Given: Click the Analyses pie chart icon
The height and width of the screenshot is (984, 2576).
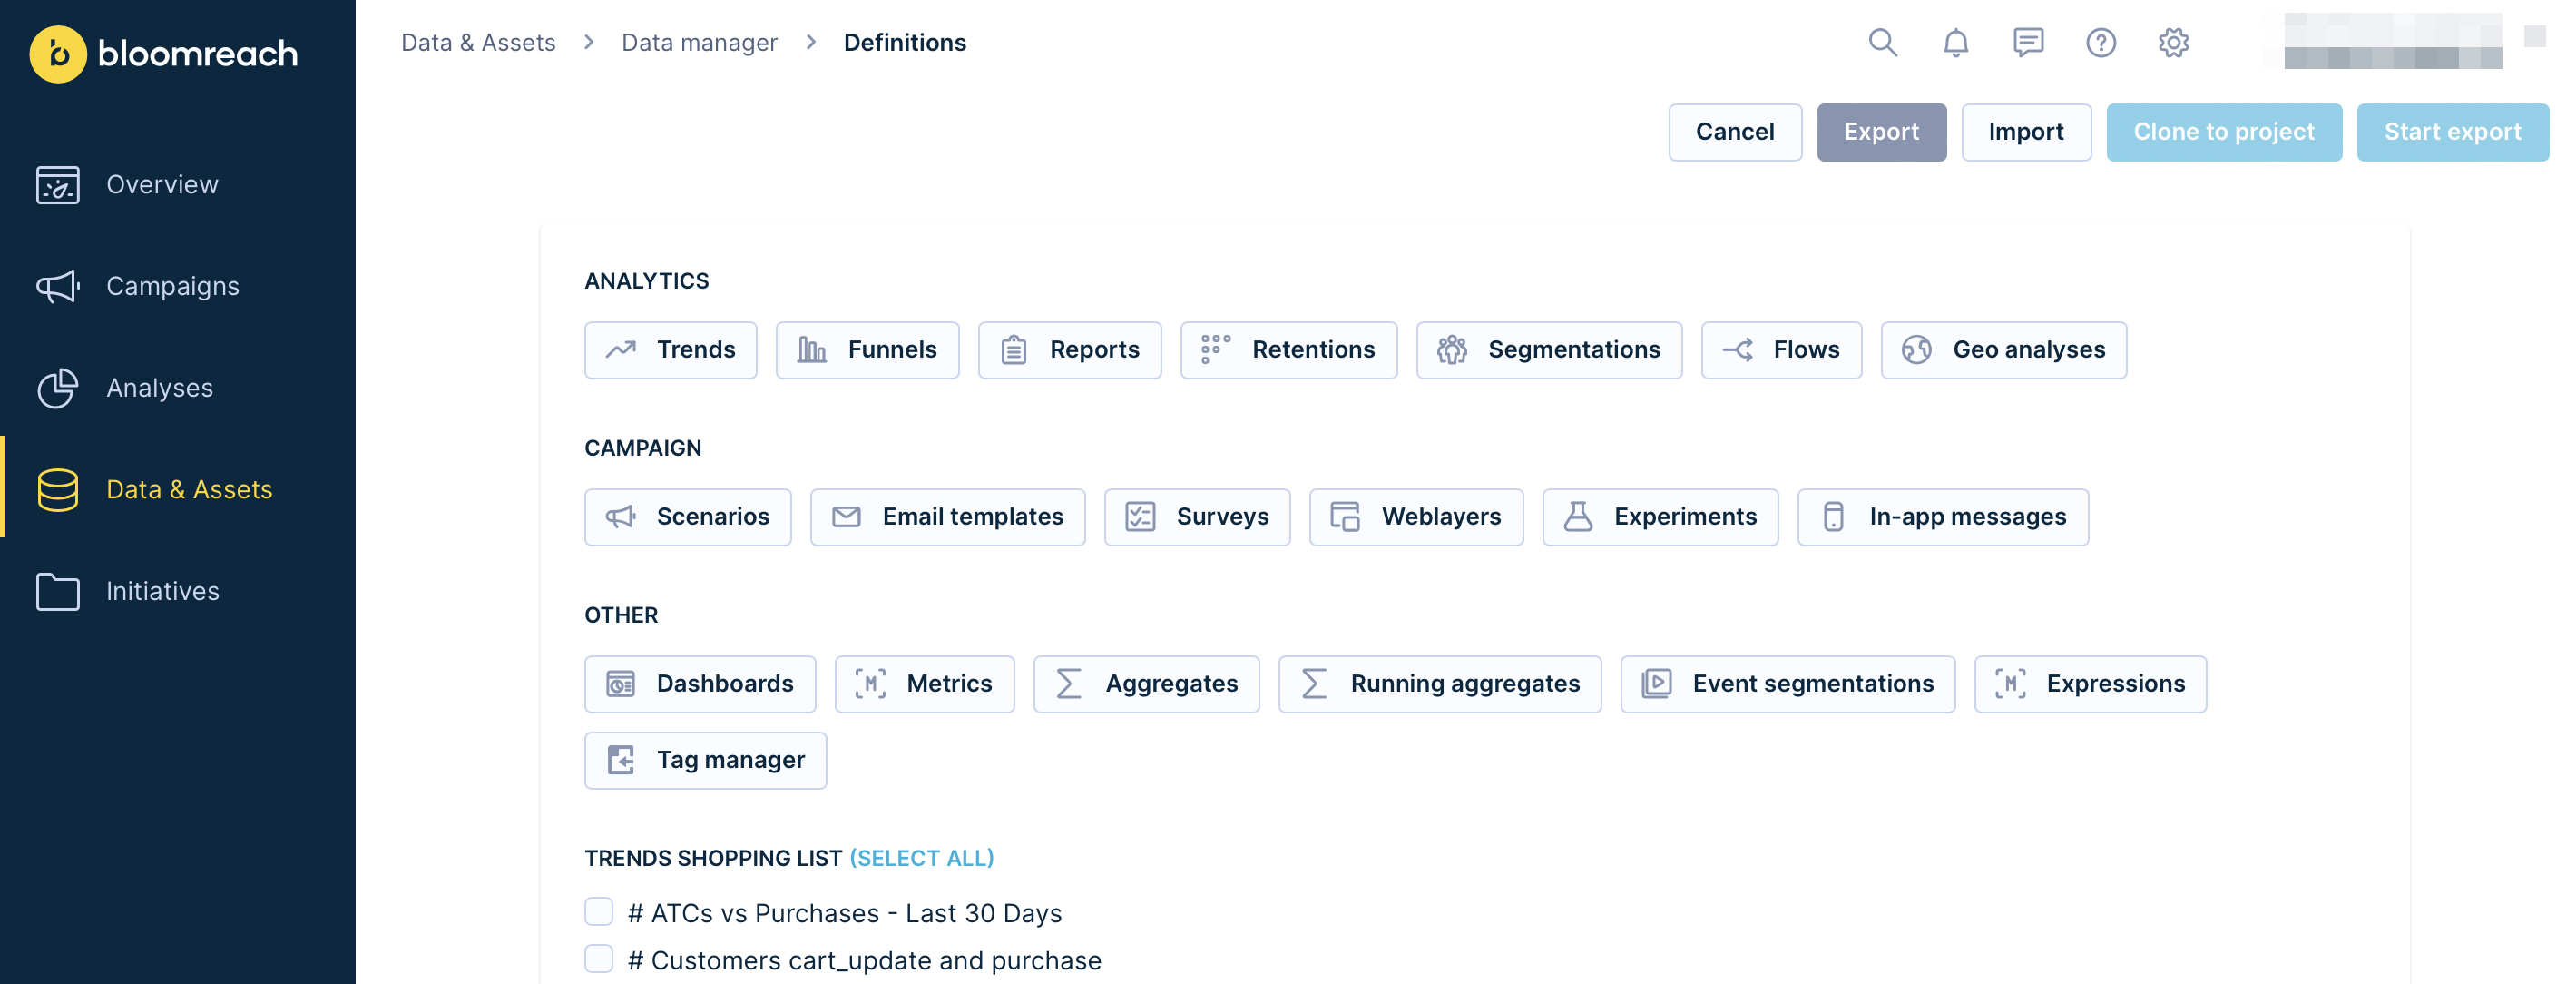Looking at the screenshot, I should coord(57,388).
